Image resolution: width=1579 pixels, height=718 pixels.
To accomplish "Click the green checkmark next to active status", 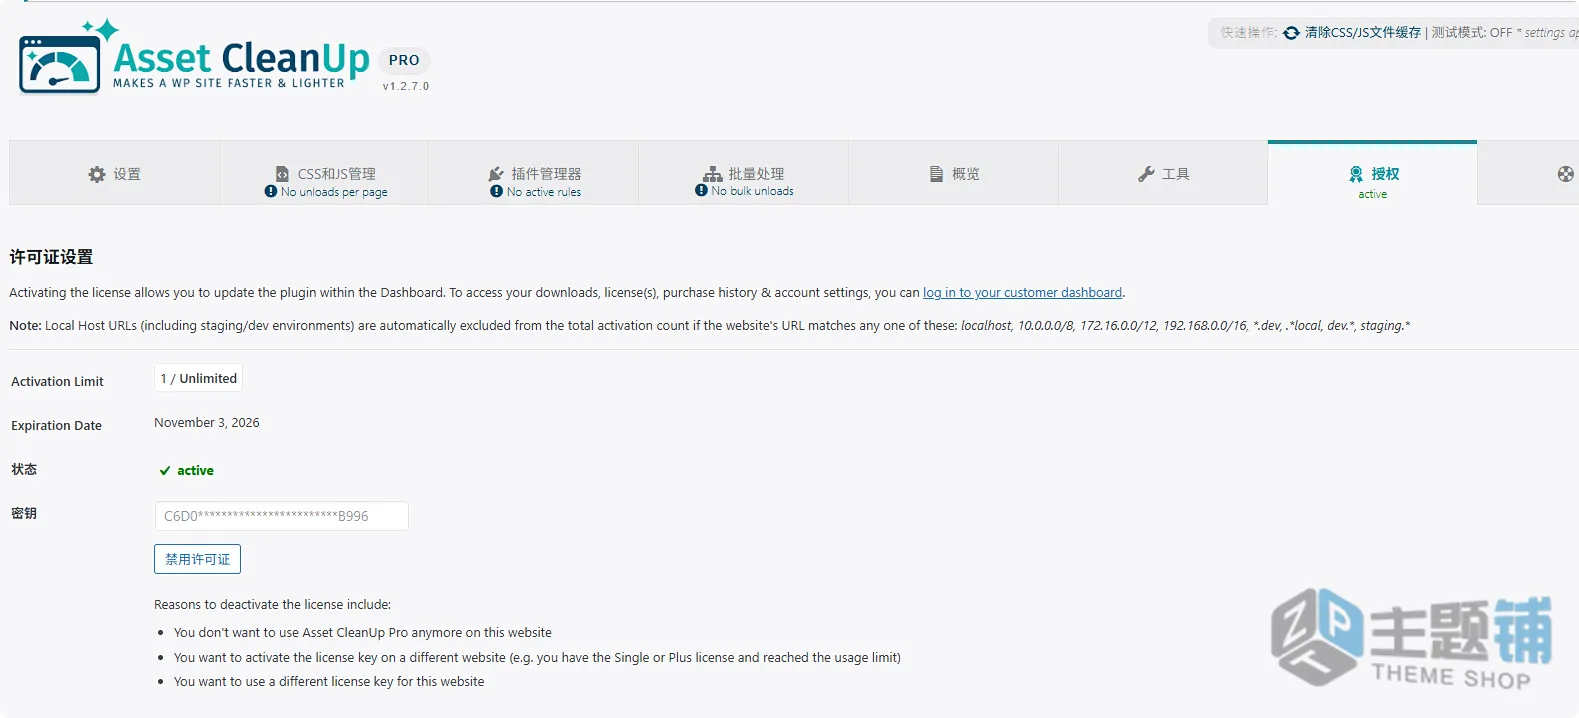I will 165,471.
